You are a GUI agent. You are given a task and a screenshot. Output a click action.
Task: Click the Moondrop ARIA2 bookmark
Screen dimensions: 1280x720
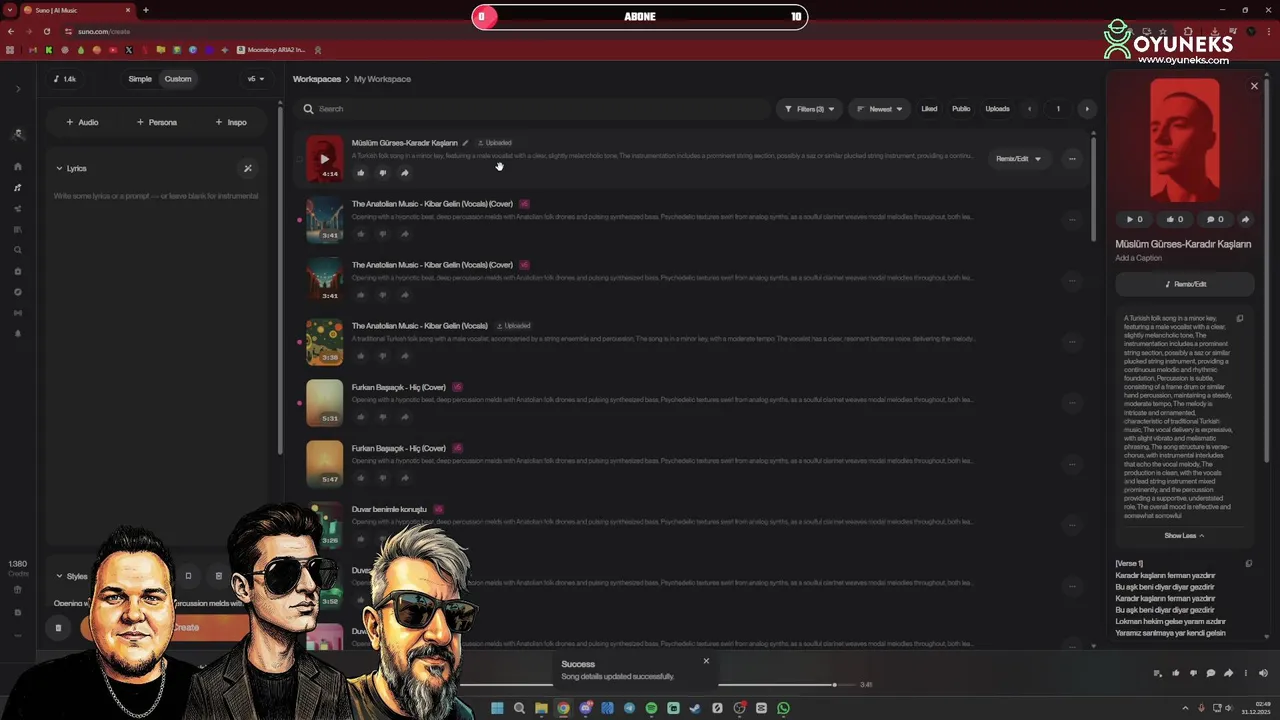click(271, 50)
